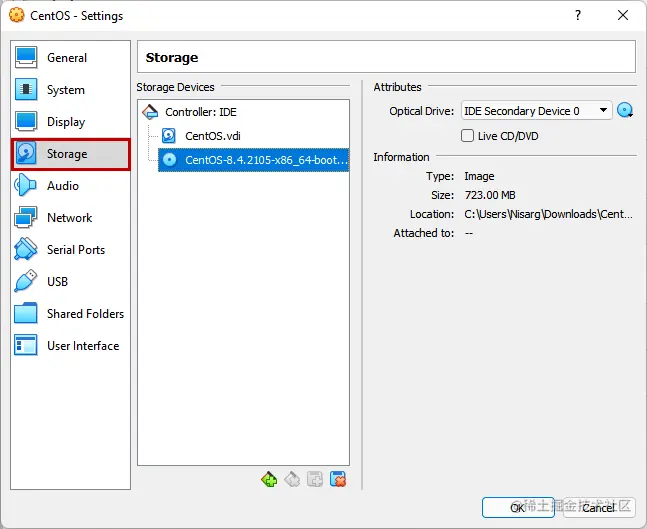This screenshot has width=647, height=529.
Task: Click the System chip icon
Action: coord(26,89)
